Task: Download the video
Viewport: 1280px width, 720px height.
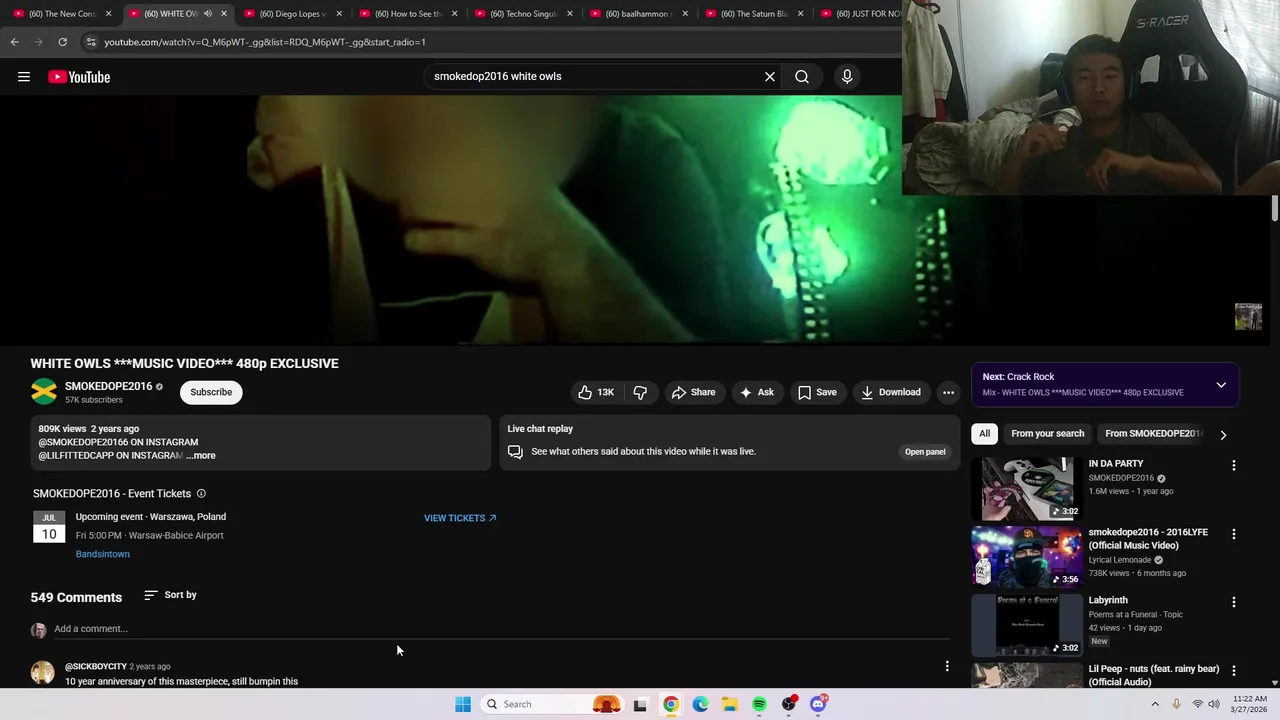Action: click(891, 392)
